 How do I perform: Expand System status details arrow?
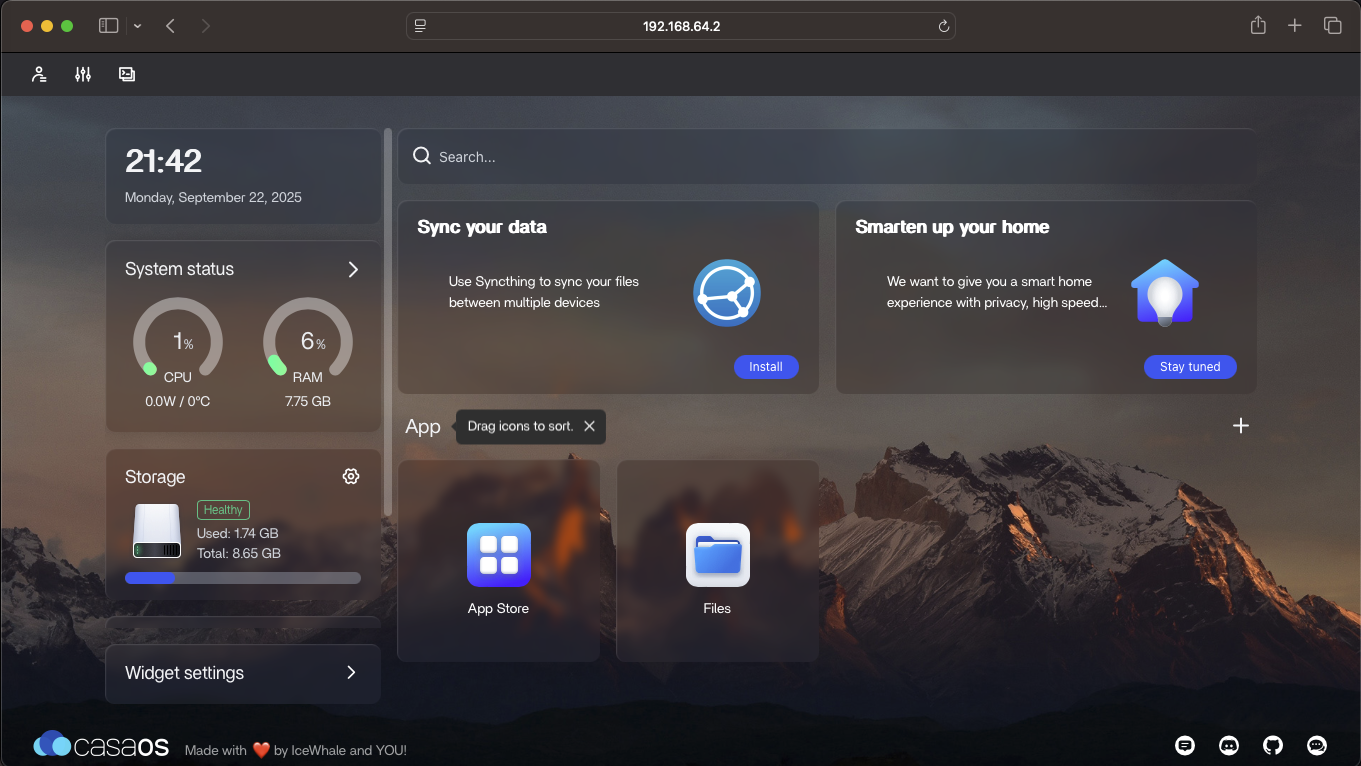coord(353,269)
